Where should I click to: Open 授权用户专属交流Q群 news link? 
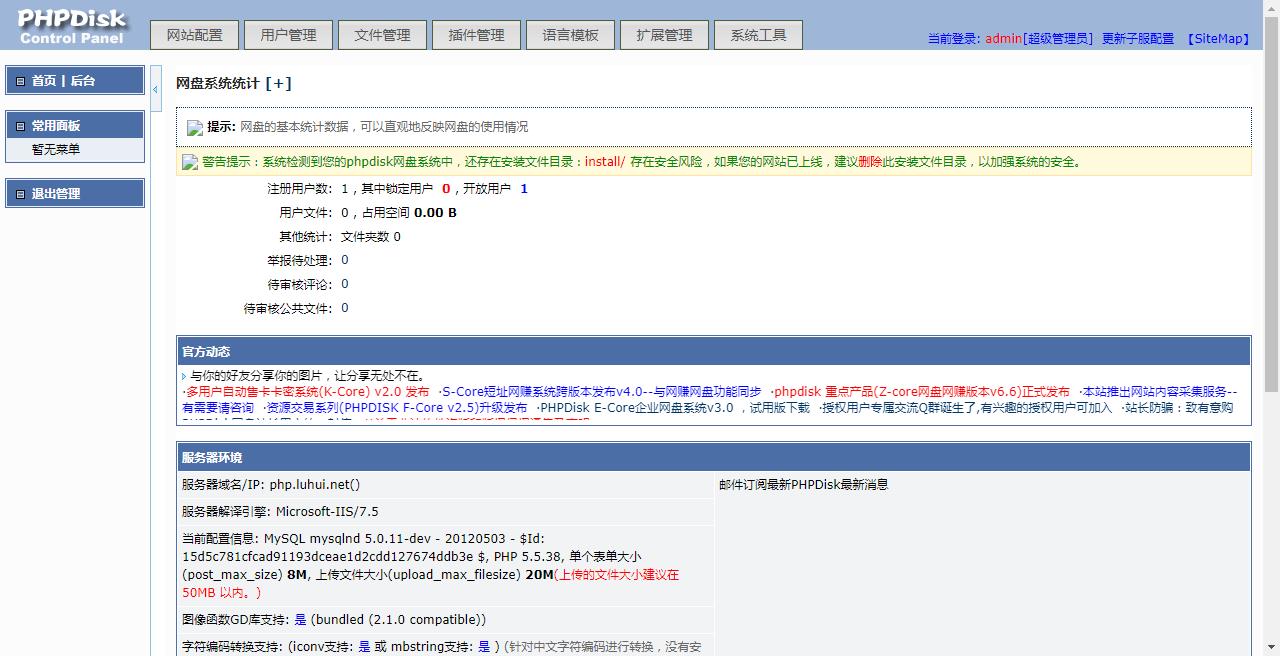(x=967, y=408)
